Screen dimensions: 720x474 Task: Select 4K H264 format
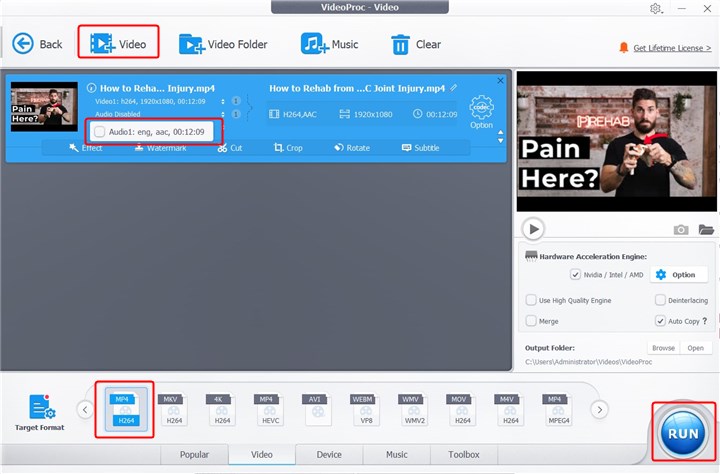click(222, 409)
